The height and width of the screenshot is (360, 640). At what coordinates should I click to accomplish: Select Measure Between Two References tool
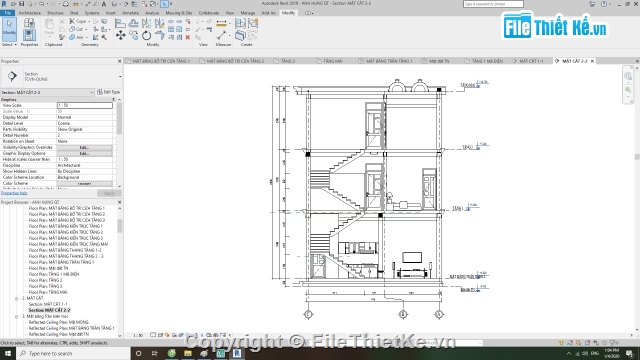tap(222, 36)
